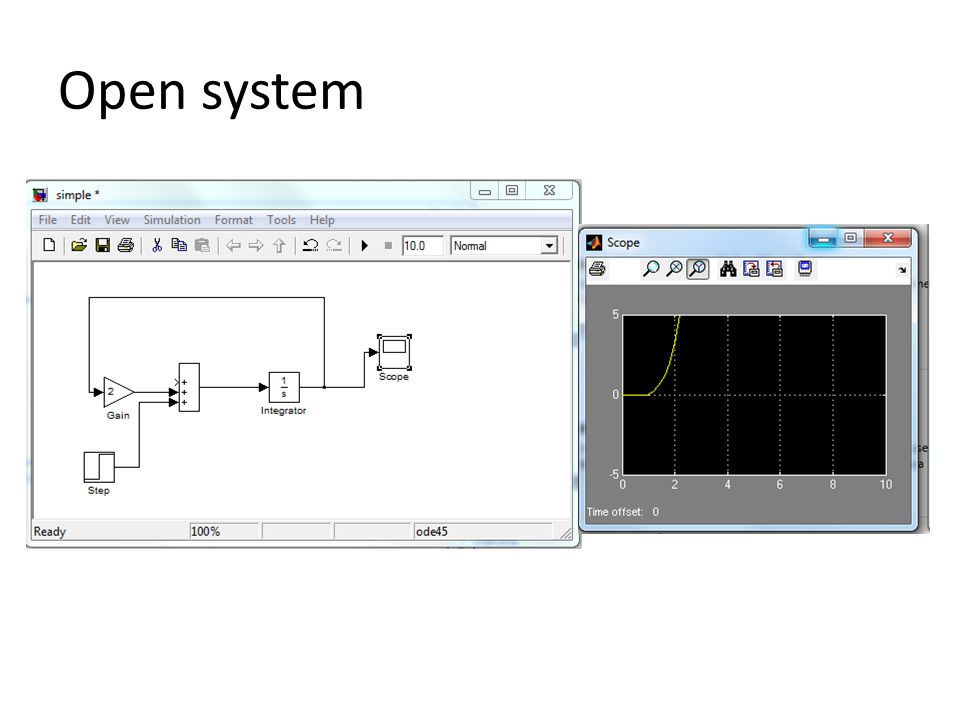Image resolution: width=960 pixels, height=720 pixels.
Task: Save the simple model with floppy icon
Action: pos(102,246)
